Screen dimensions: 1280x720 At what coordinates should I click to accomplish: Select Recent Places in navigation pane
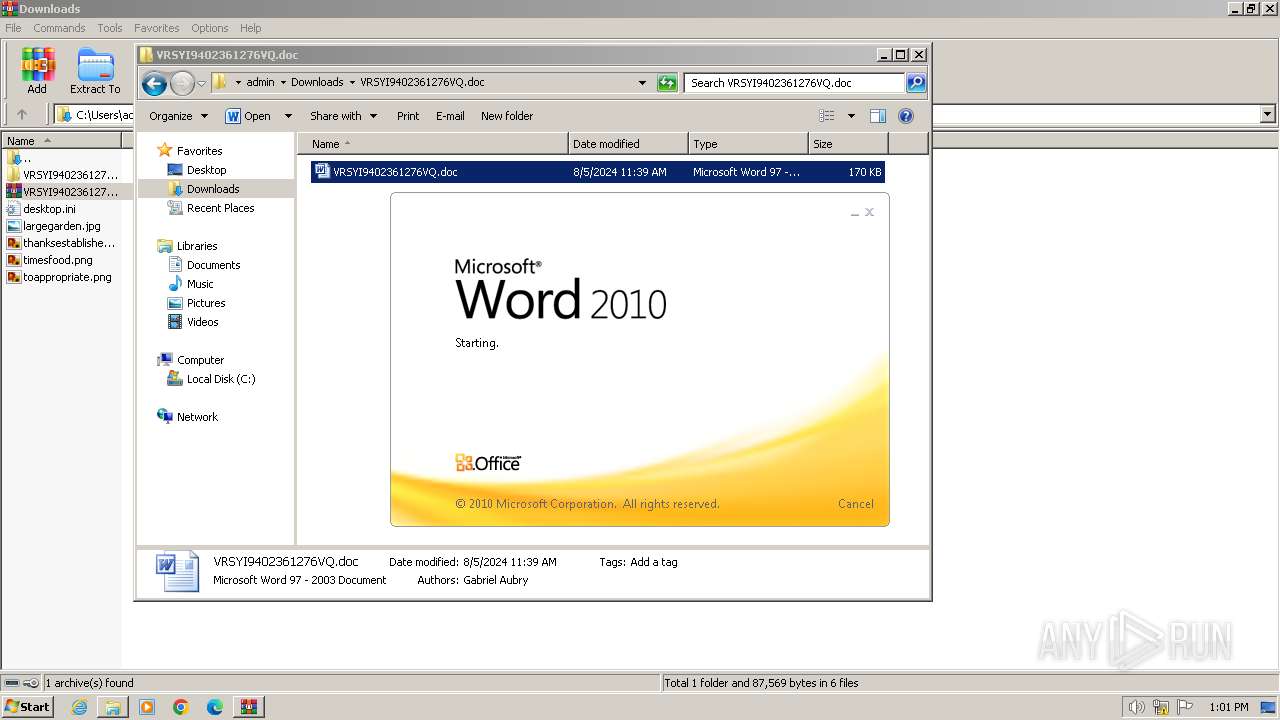coord(220,208)
